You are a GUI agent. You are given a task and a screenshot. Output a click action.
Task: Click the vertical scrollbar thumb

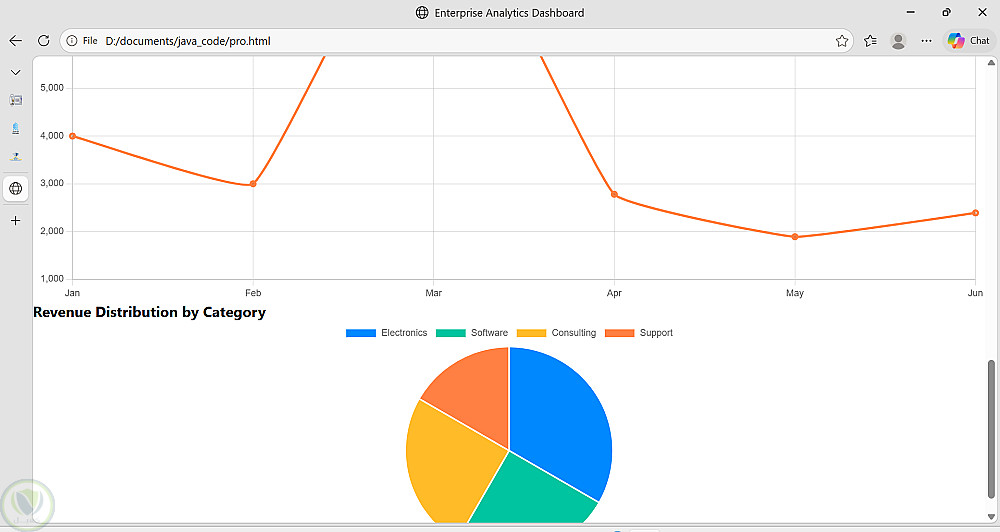point(991,429)
